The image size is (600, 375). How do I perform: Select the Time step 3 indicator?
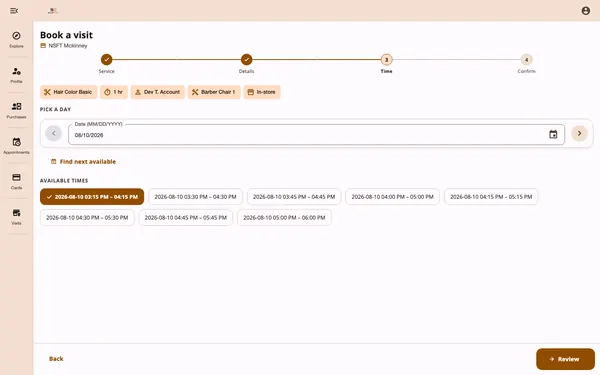coord(386,60)
